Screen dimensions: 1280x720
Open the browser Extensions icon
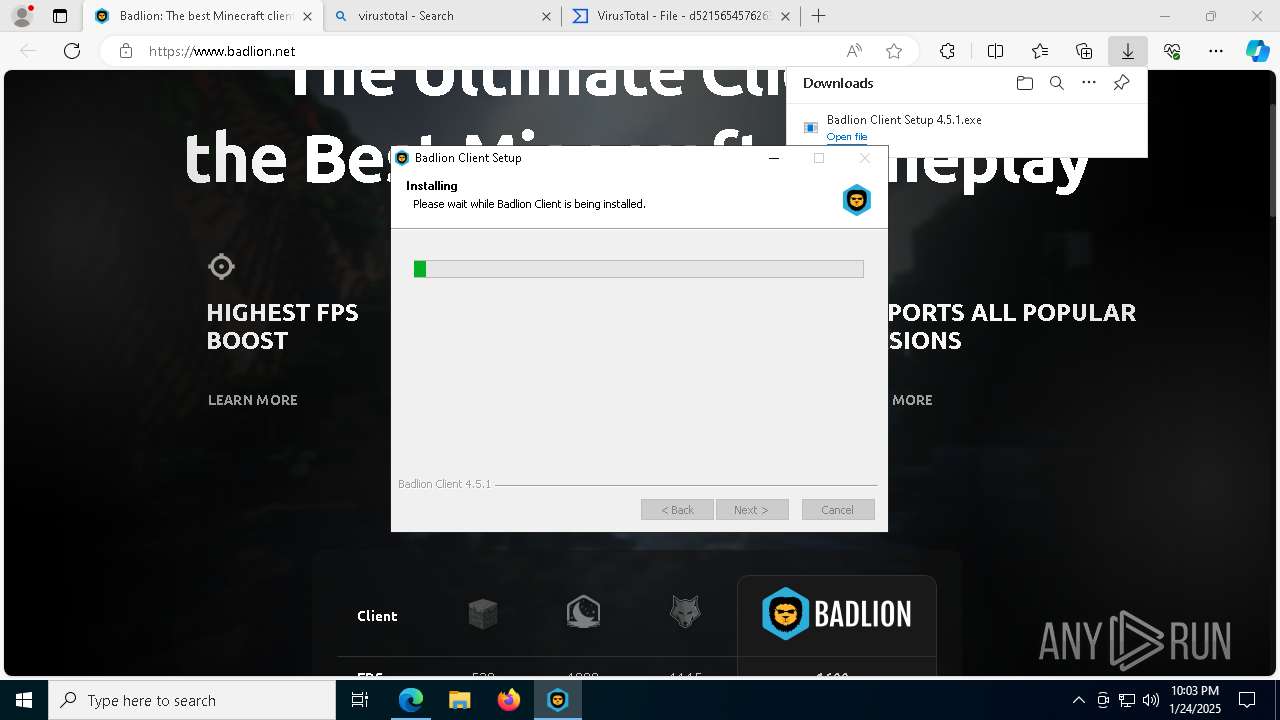tap(947, 51)
